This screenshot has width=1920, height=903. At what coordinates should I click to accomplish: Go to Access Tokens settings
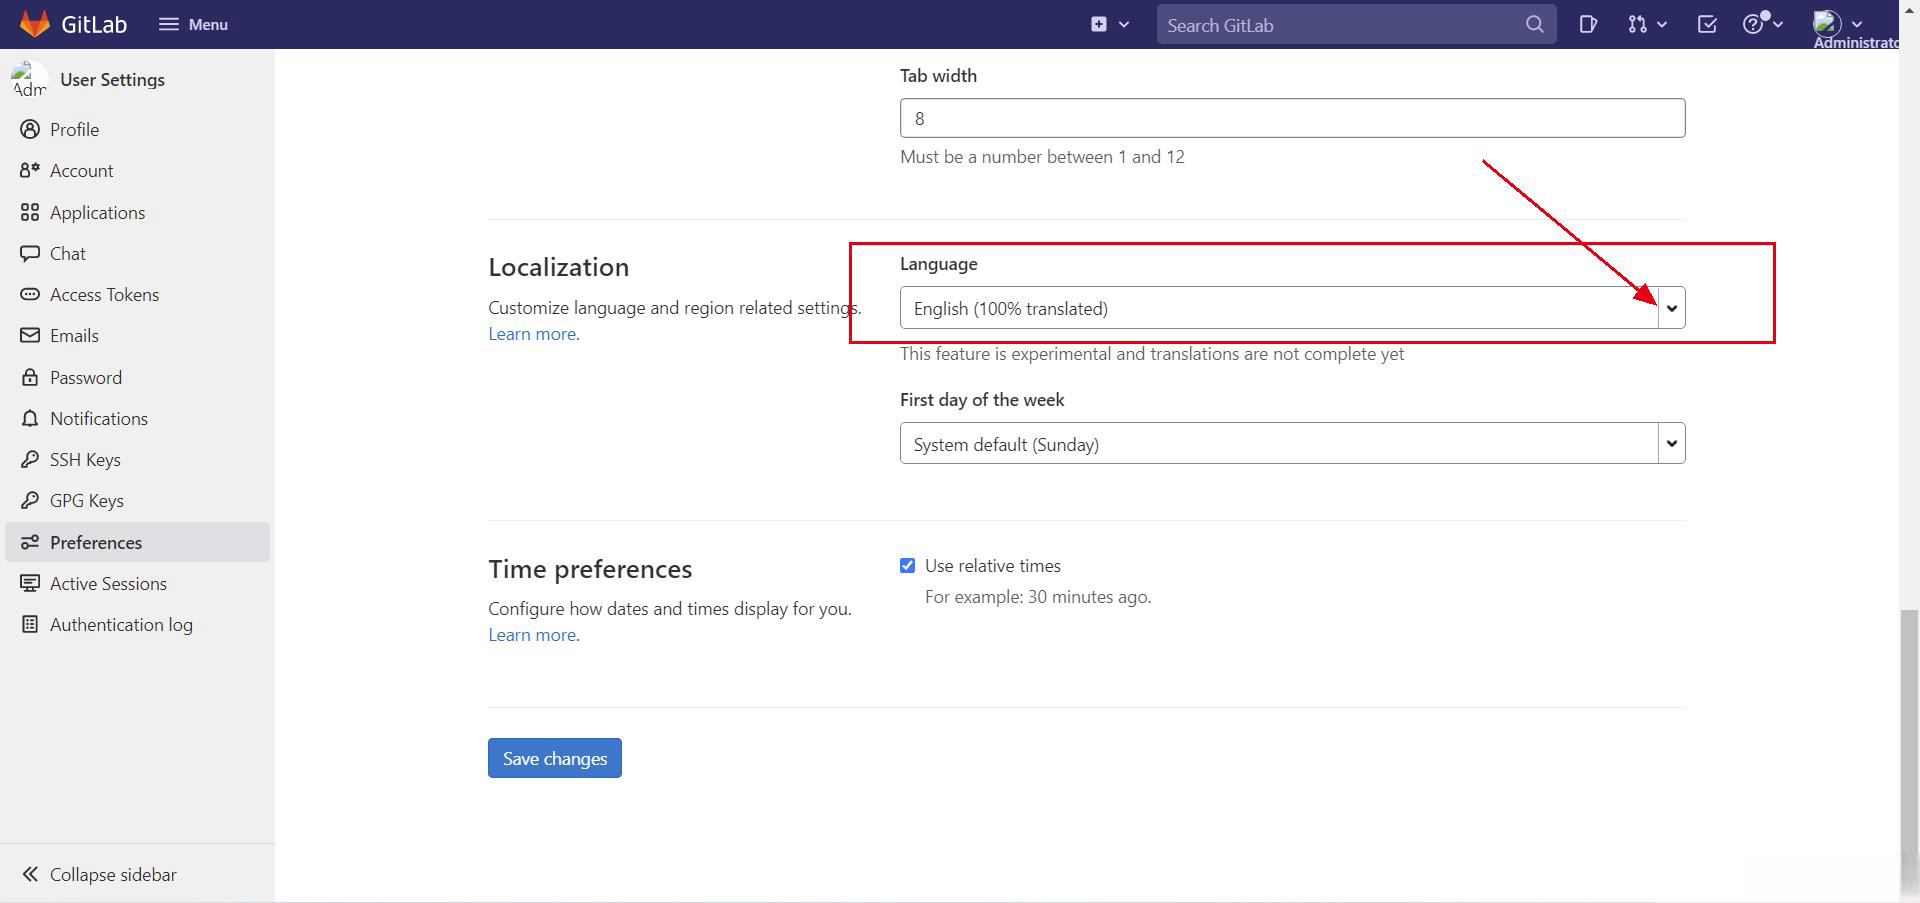click(104, 295)
